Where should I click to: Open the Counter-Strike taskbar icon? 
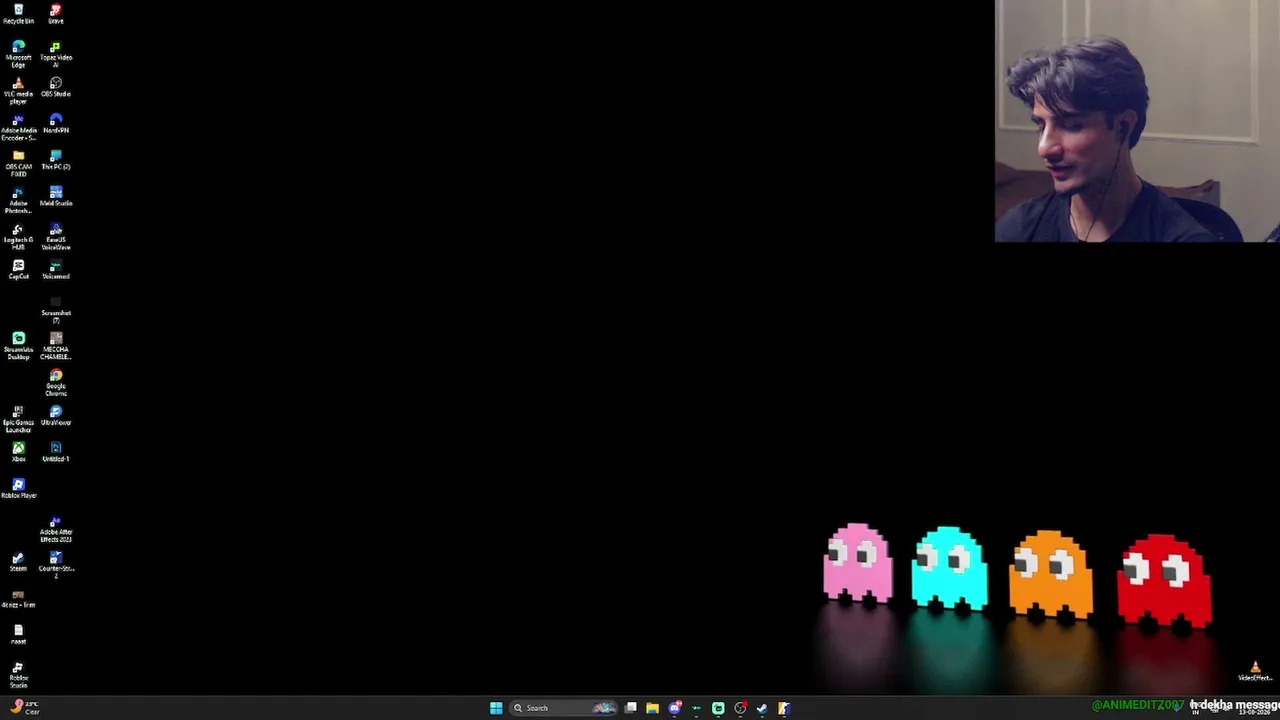point(784,708)
